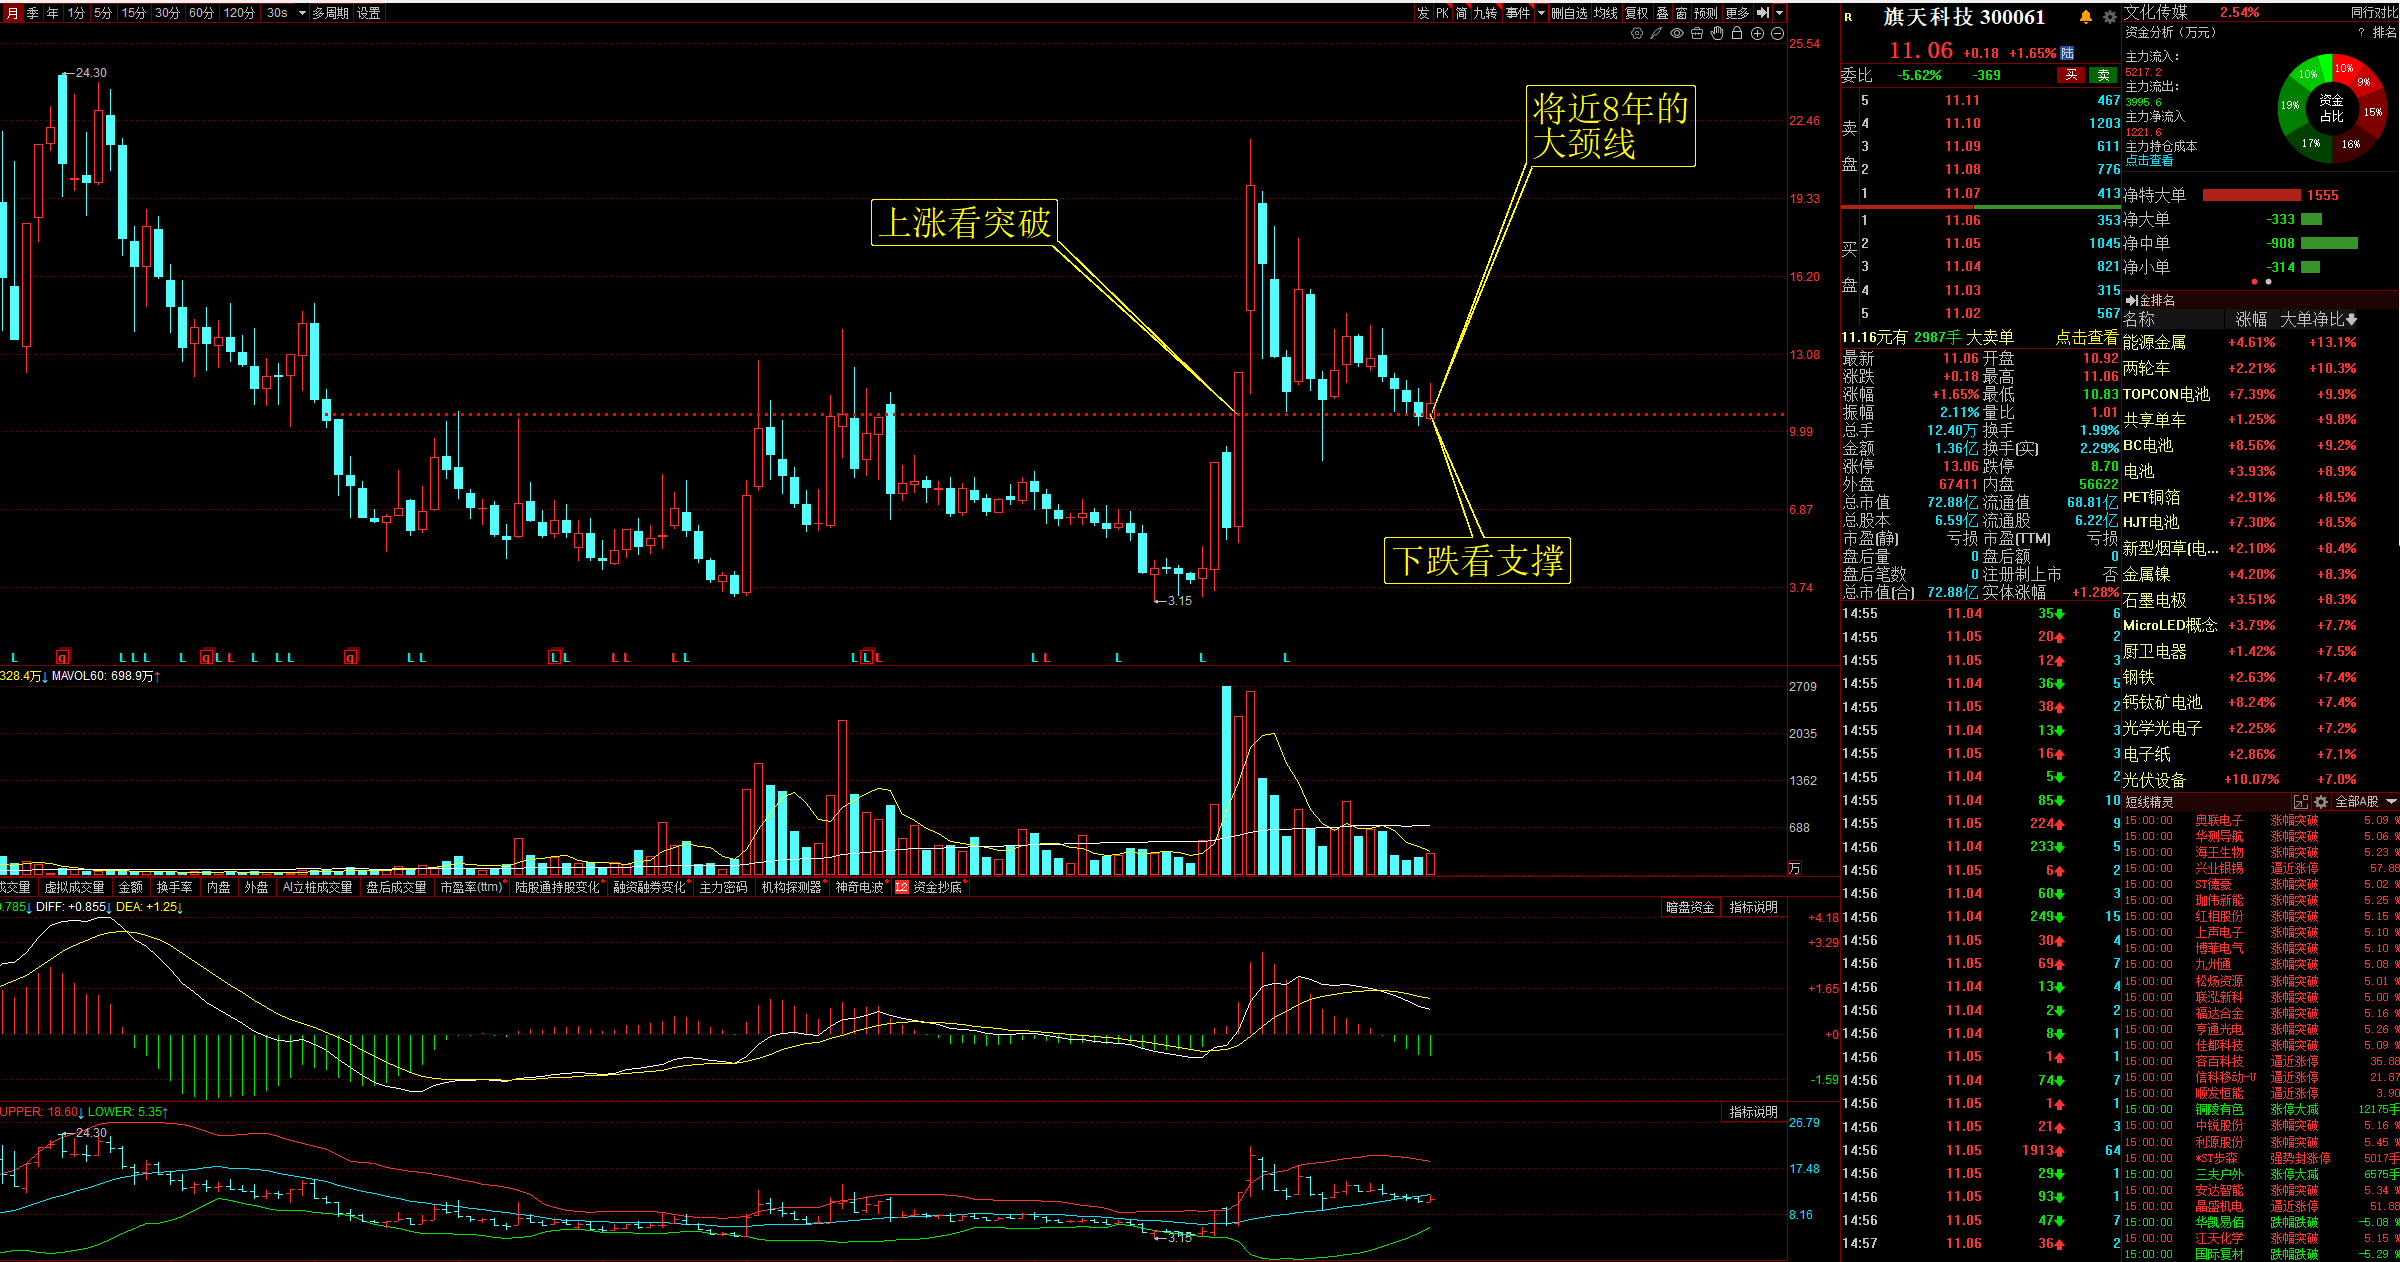Open the 30s period dropdown arrow
The image size is (2400, 1262).
(x=302, y=13)
